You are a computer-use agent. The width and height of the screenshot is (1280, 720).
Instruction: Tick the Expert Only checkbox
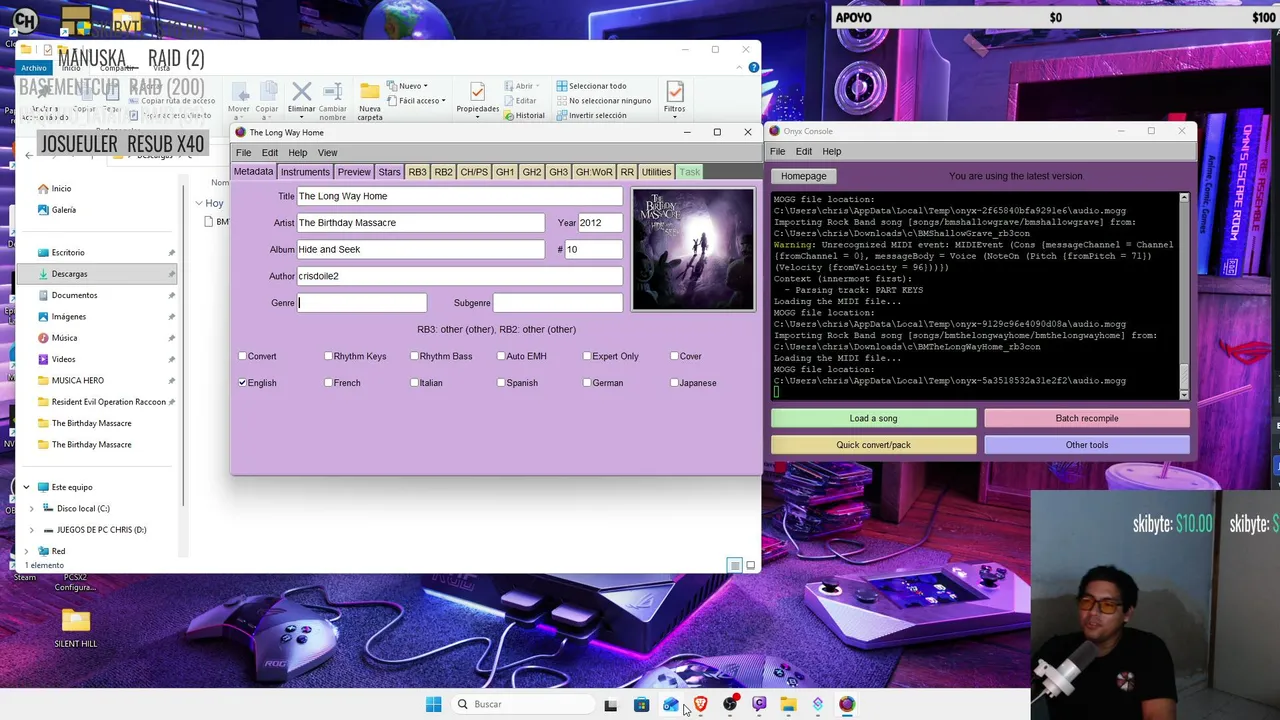click(587, 356)
